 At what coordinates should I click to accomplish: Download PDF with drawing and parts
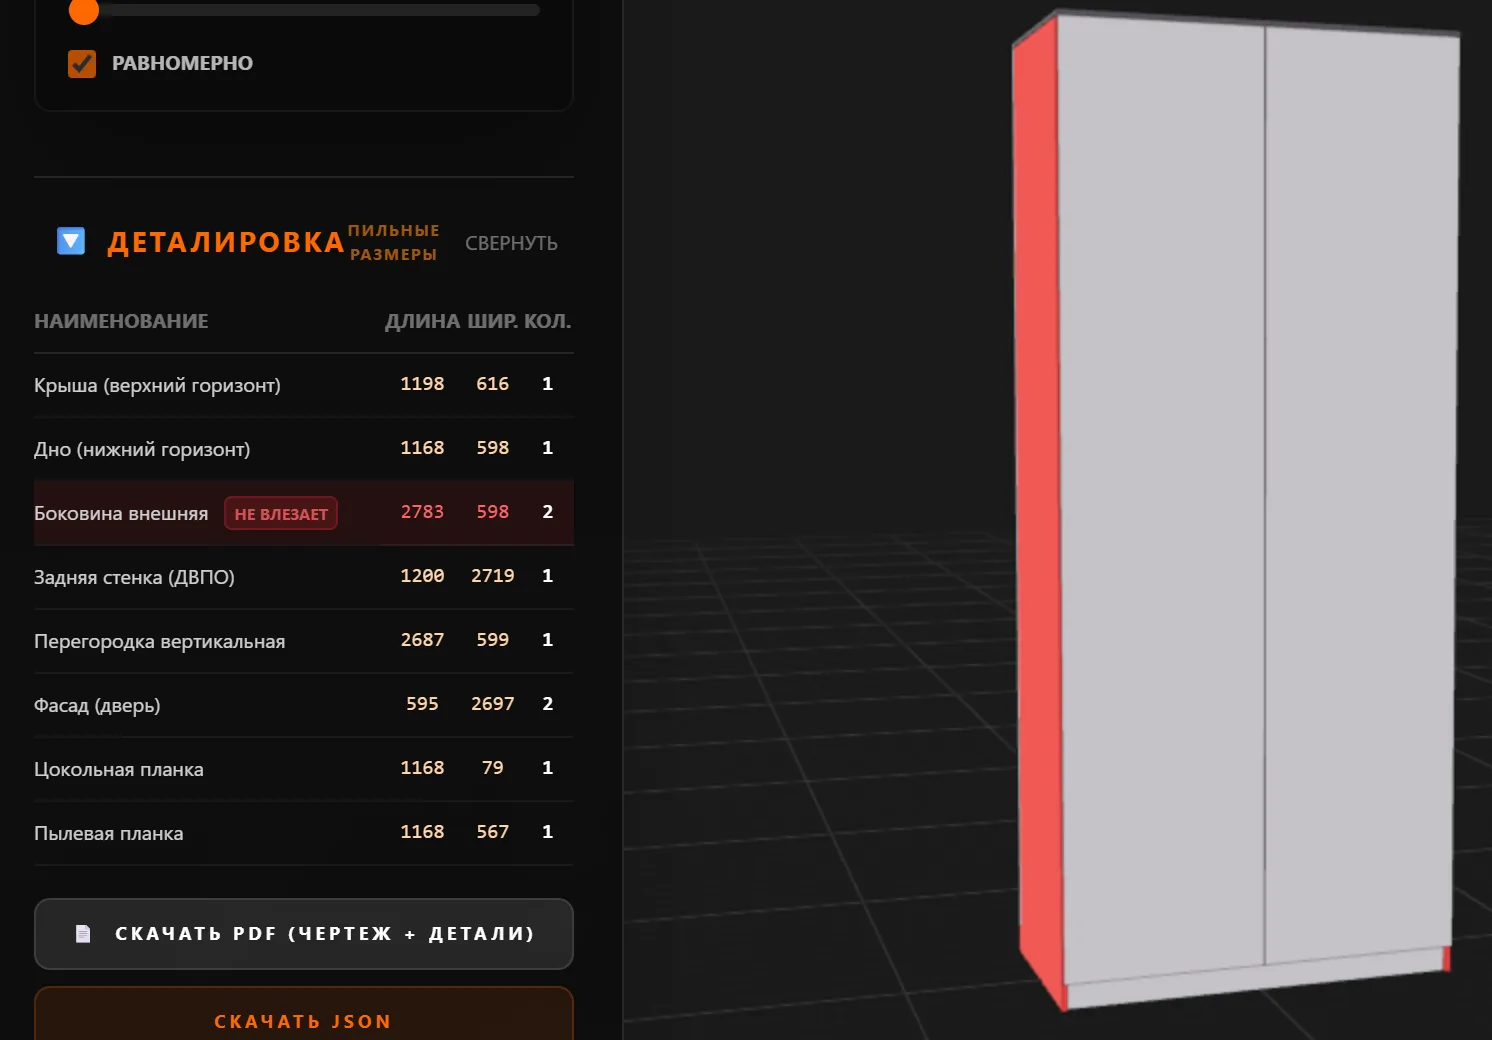[304, 934]
